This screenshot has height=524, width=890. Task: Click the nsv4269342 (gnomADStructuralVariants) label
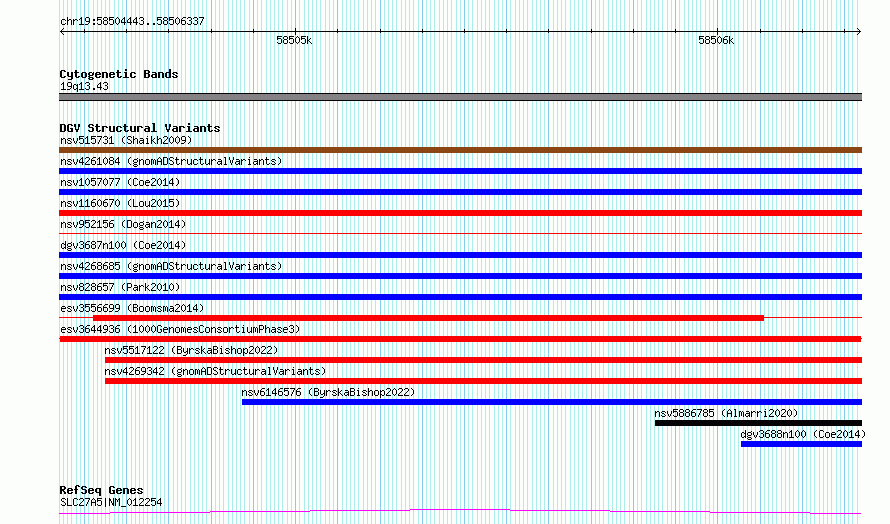tap(215, 371)
